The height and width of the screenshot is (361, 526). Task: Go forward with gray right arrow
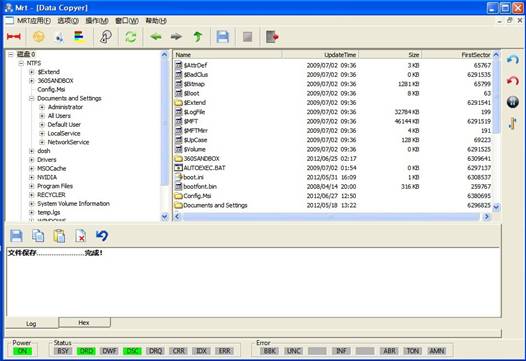click(176, 37)
